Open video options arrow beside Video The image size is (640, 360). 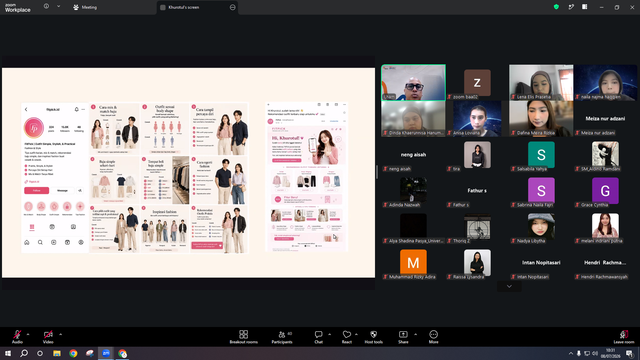(60, 334)
